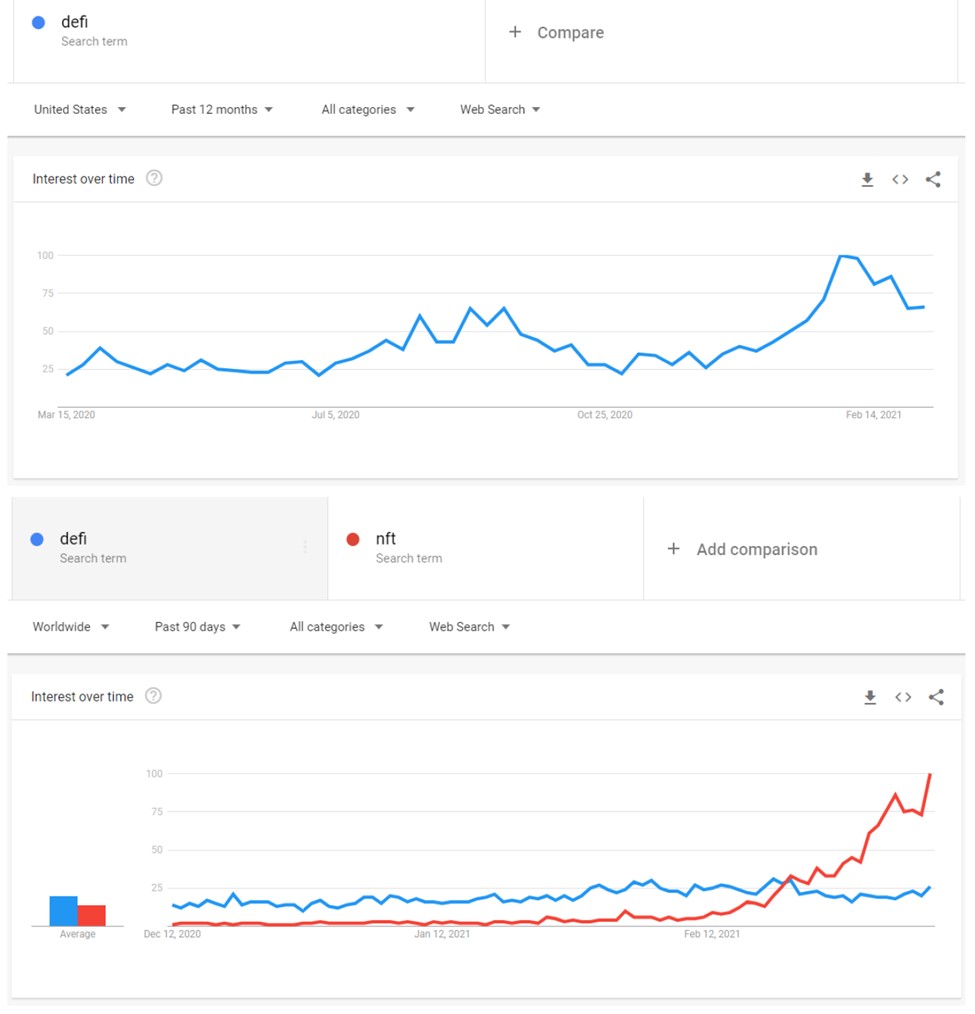Select the nft search term card
Image resolution: width=975 pixels, height=1014 pixels.
485,548
